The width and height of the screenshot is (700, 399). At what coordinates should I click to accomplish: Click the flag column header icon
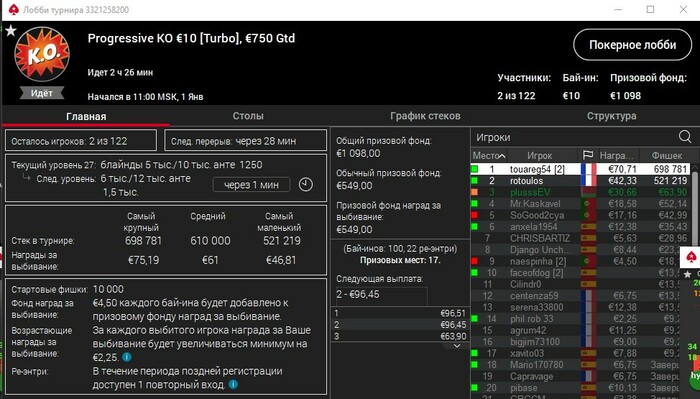click(x=588, y=155)
